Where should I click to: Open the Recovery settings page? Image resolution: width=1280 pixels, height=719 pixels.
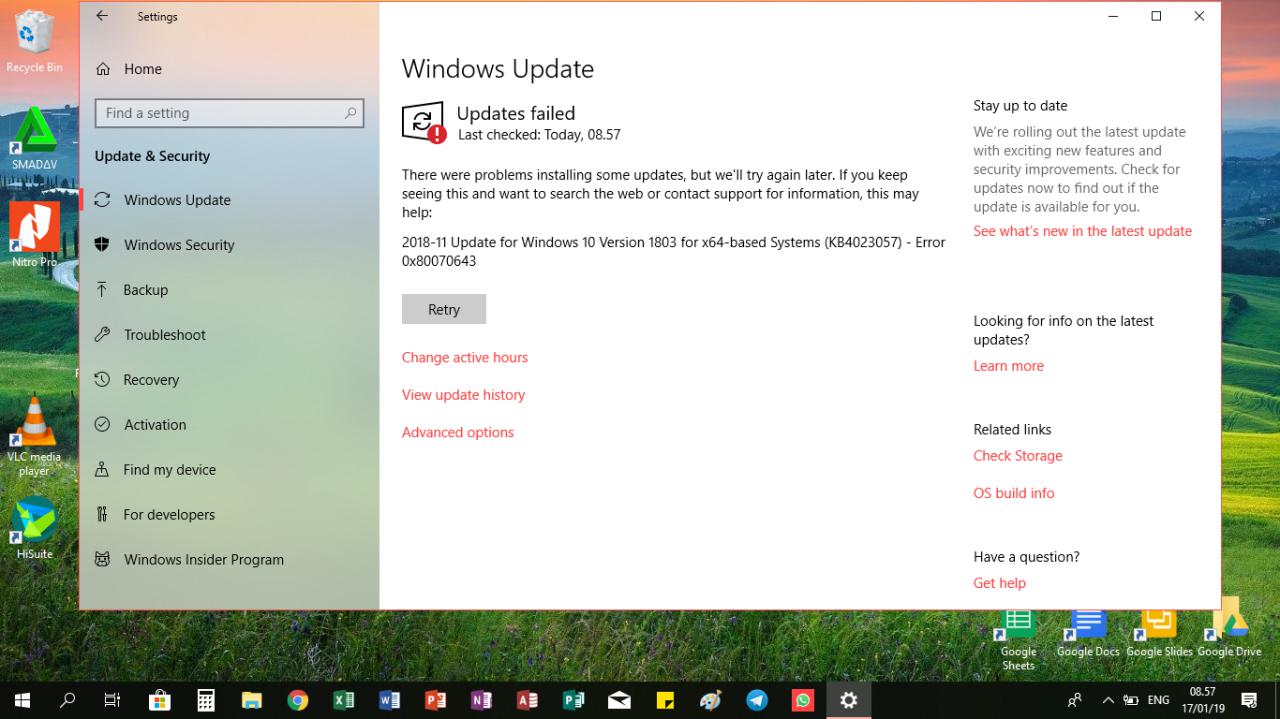tap(229, 380)
